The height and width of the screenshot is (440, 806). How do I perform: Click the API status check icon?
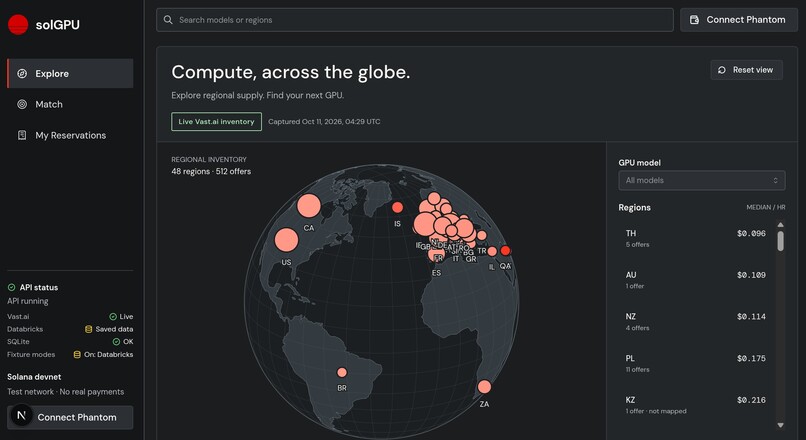tap(11, 287)
